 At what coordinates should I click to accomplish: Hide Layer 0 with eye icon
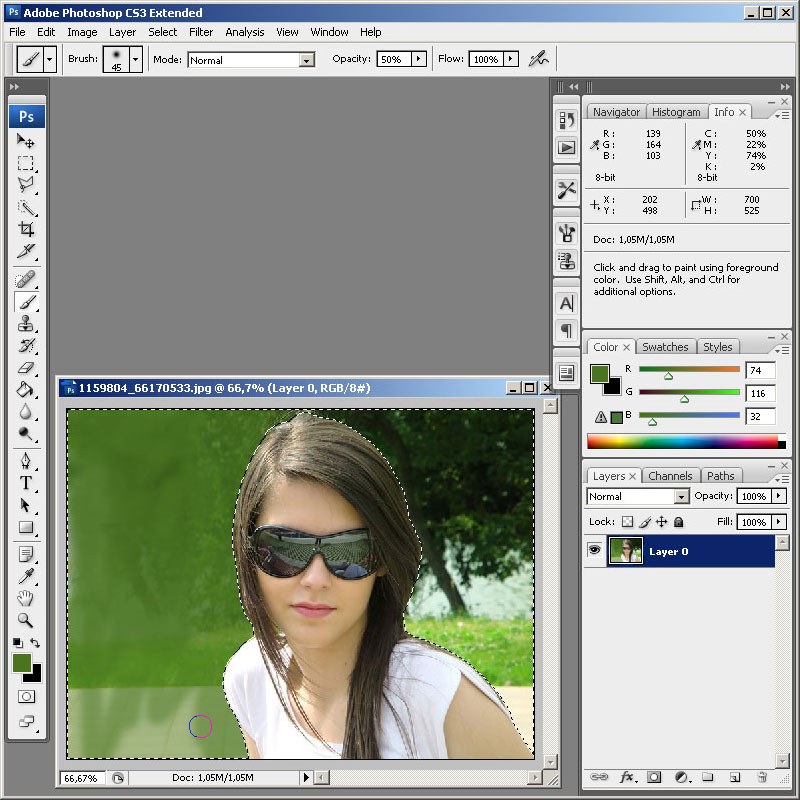click(595, 550)
